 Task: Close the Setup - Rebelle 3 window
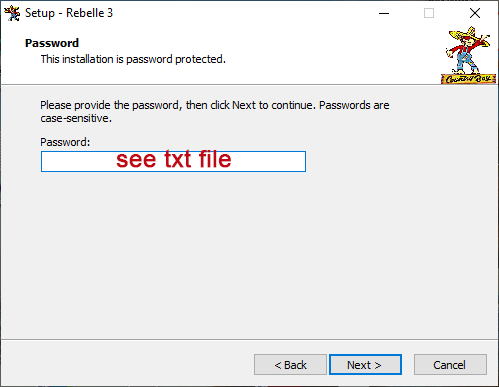[475, 13]
